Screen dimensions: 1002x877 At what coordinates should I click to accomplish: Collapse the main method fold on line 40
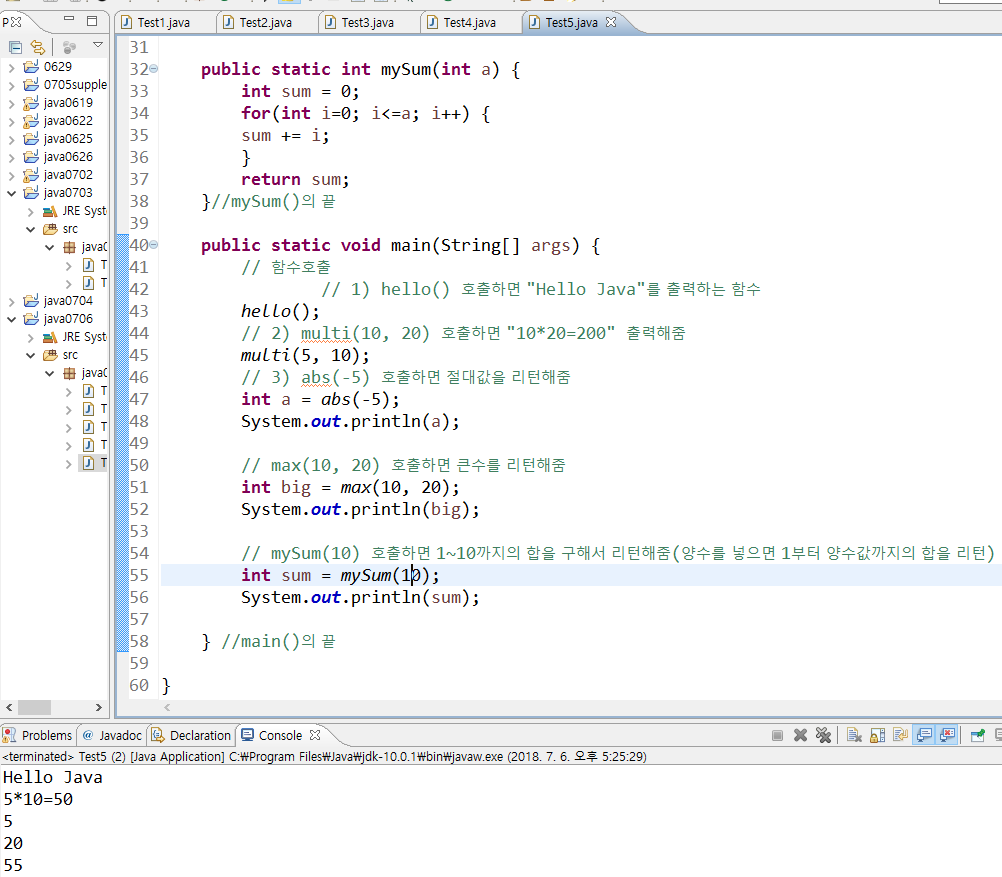coord(153,245)
